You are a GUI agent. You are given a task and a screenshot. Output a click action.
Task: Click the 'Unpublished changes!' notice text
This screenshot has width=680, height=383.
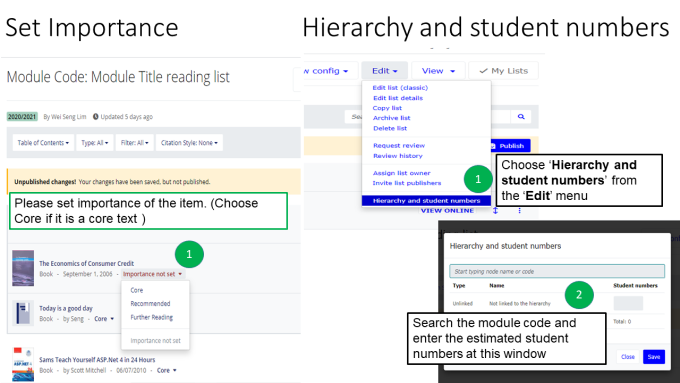coord(45,182)
